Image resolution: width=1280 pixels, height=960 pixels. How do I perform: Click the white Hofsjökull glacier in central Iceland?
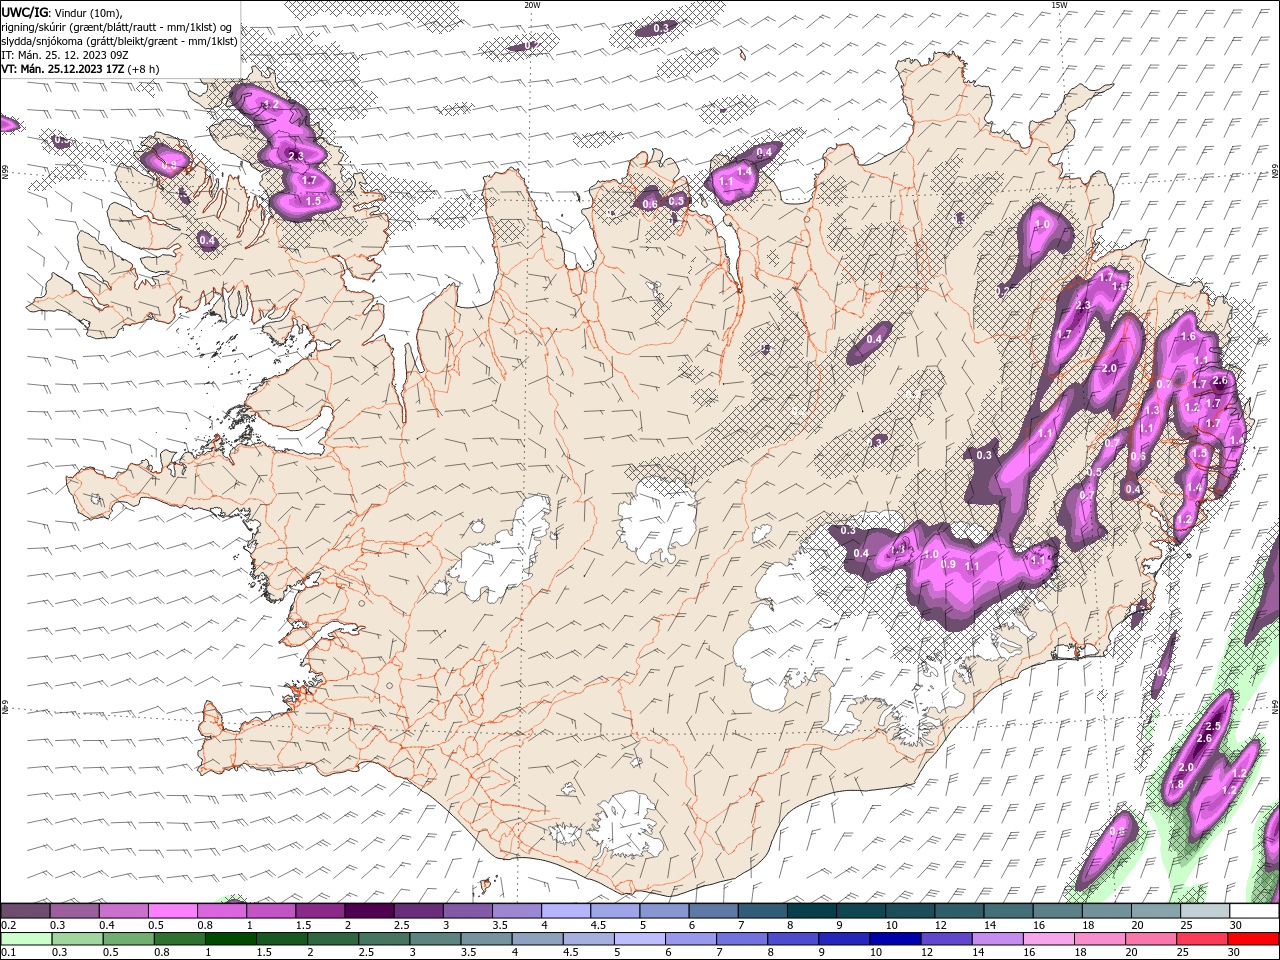[657, 520]
